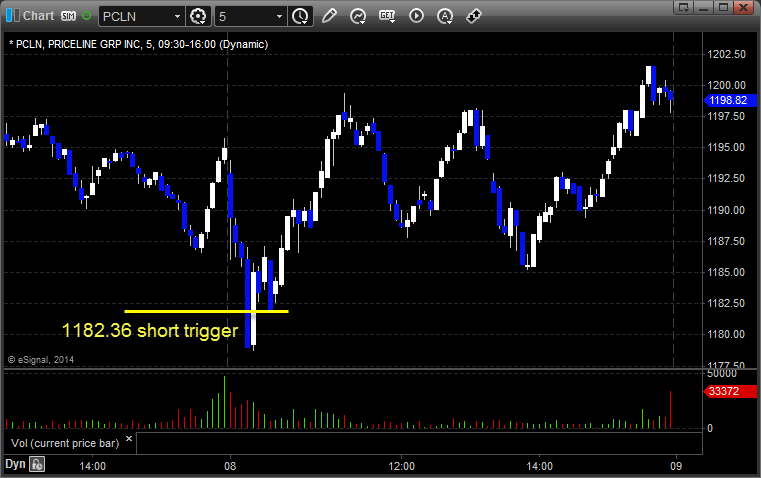Screen dimensions: 761x478
Task: Click the 12:00 time axis label
Action: coord(401,466)
